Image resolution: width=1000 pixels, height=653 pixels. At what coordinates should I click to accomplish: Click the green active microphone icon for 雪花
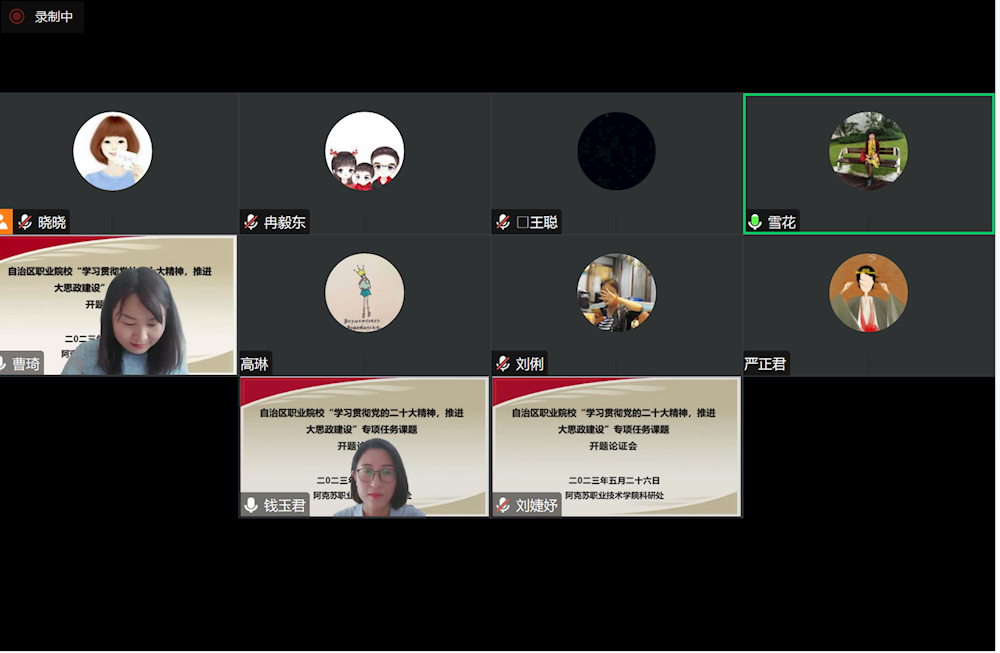point(755,222)
